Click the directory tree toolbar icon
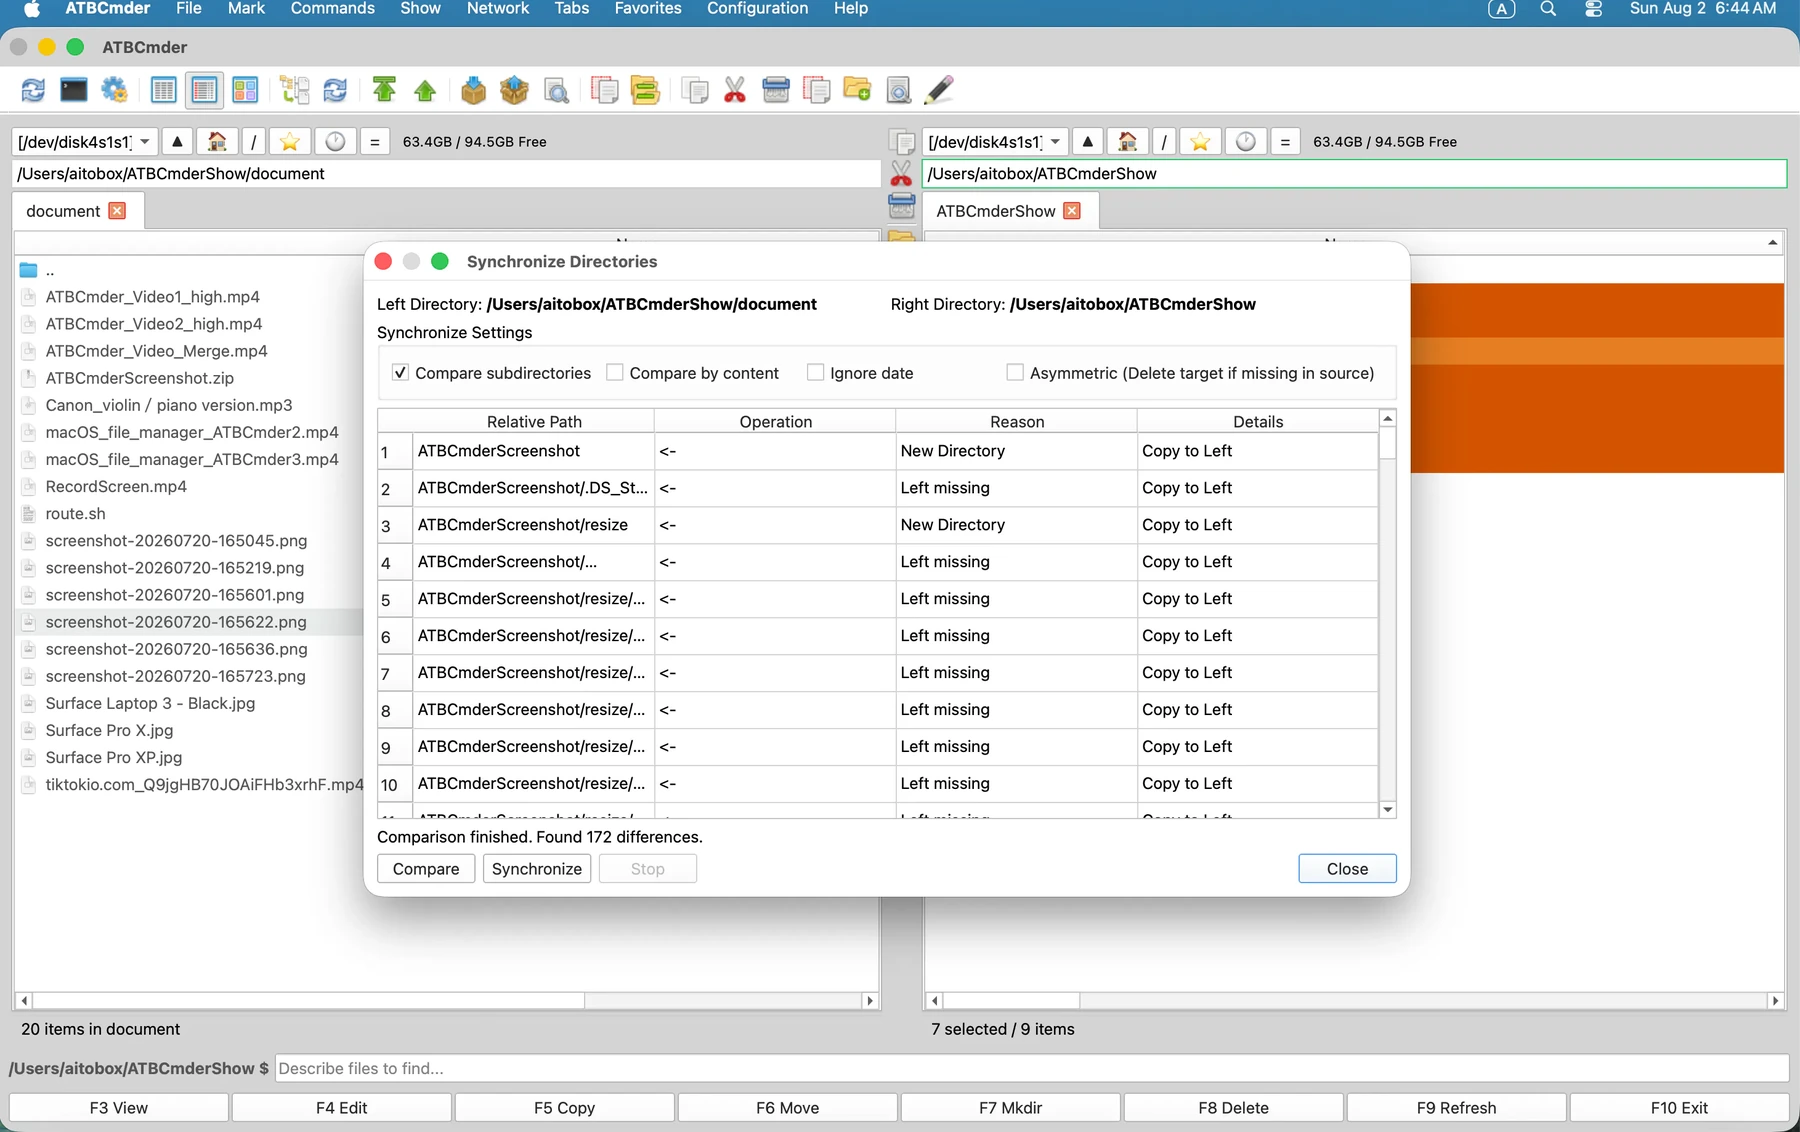This screenshot has height=1132, width=1800. point(294,90)
